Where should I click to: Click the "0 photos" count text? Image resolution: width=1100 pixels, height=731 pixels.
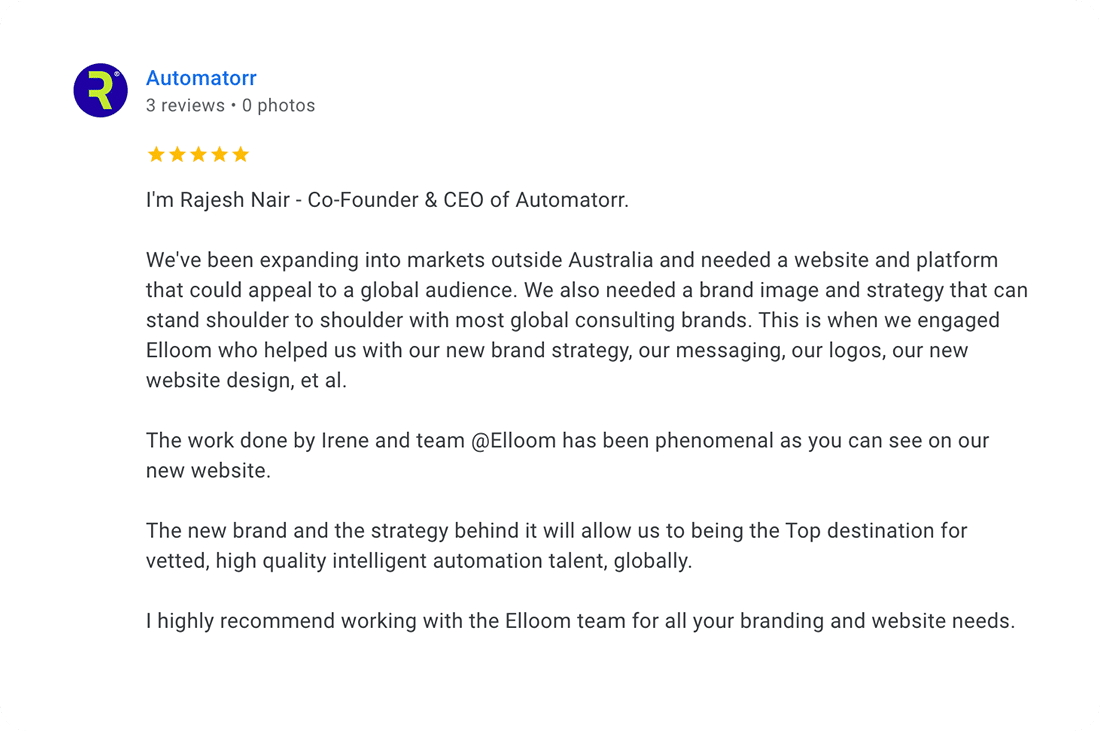pos(278,105)
